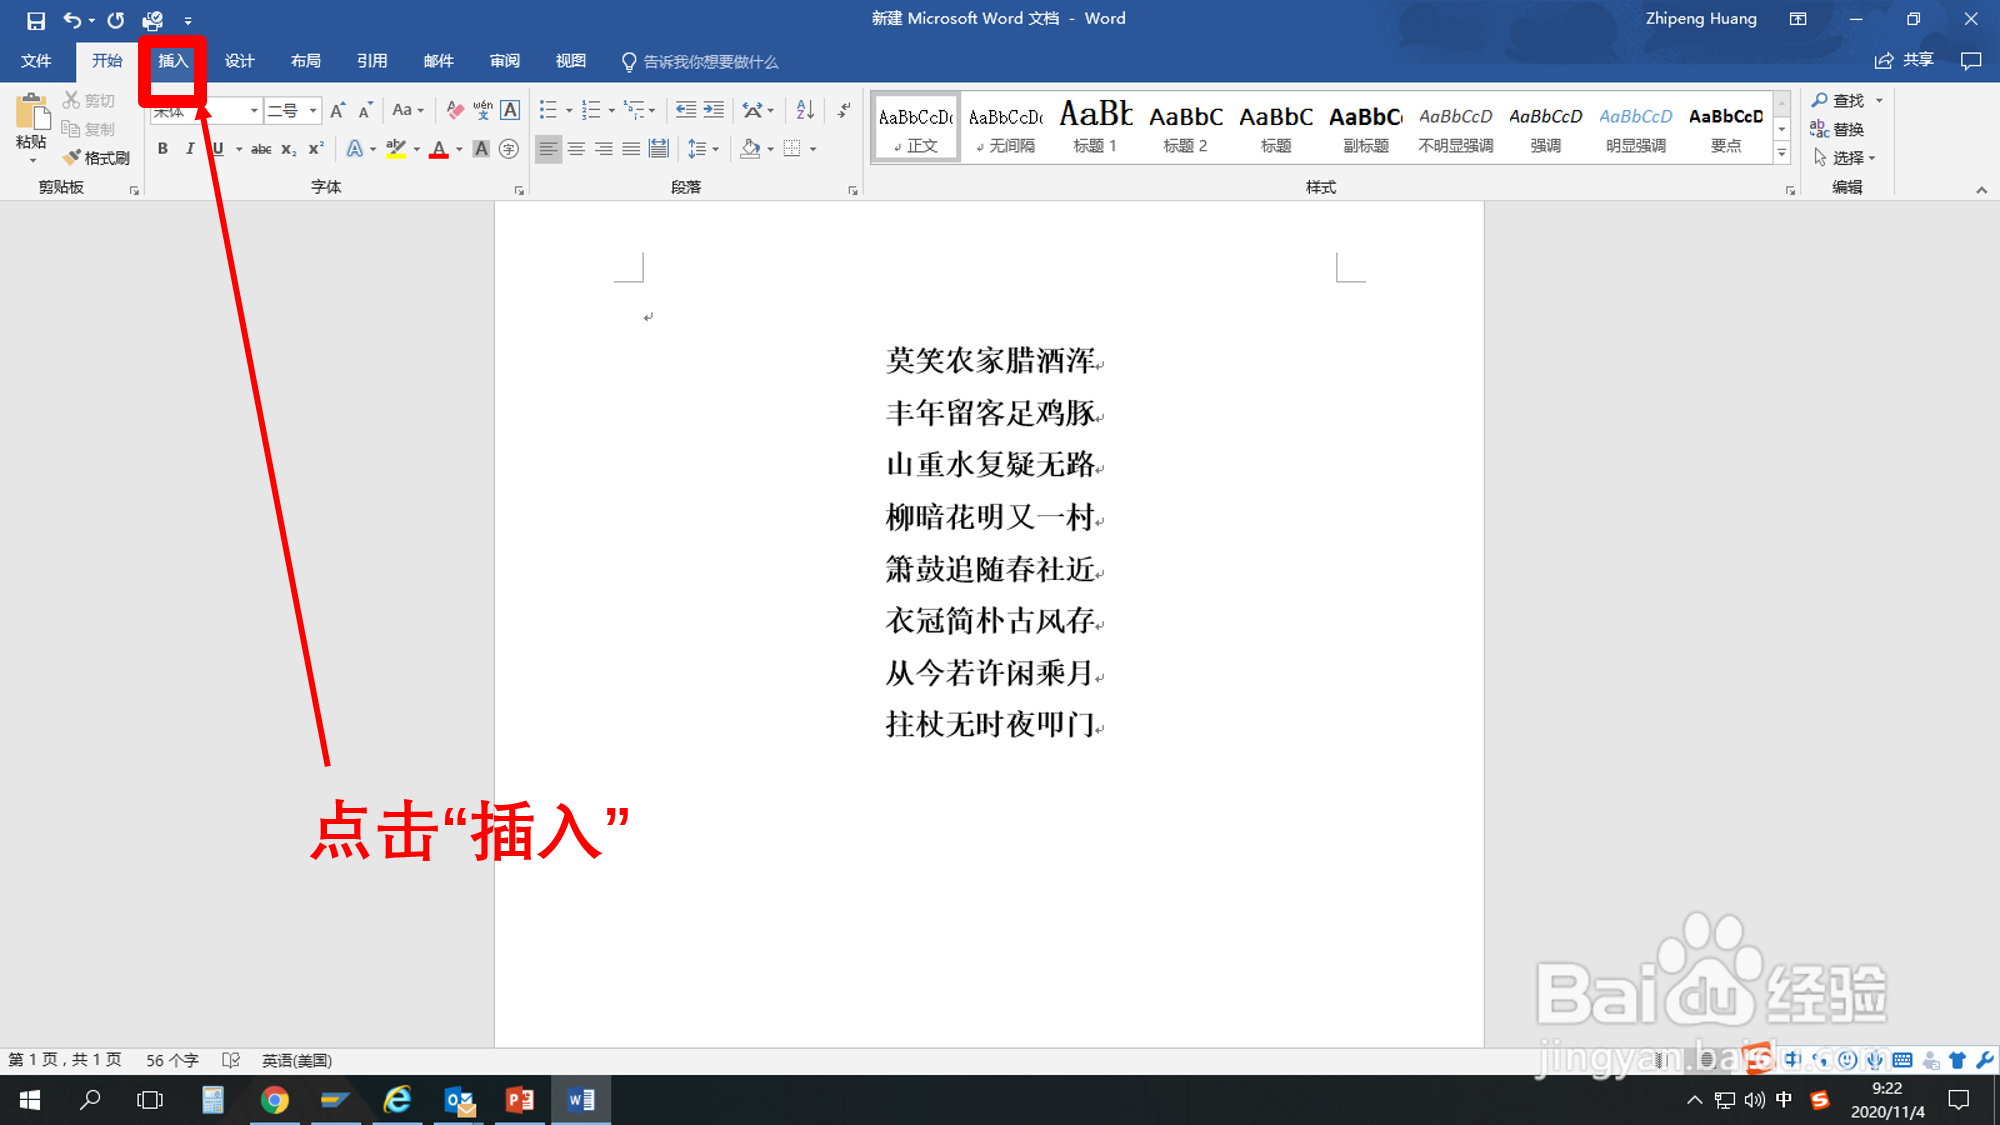Apply the 标题 1 style
The width and height of the screenshot is (2000, 1125).
(x=1094, y=125)
